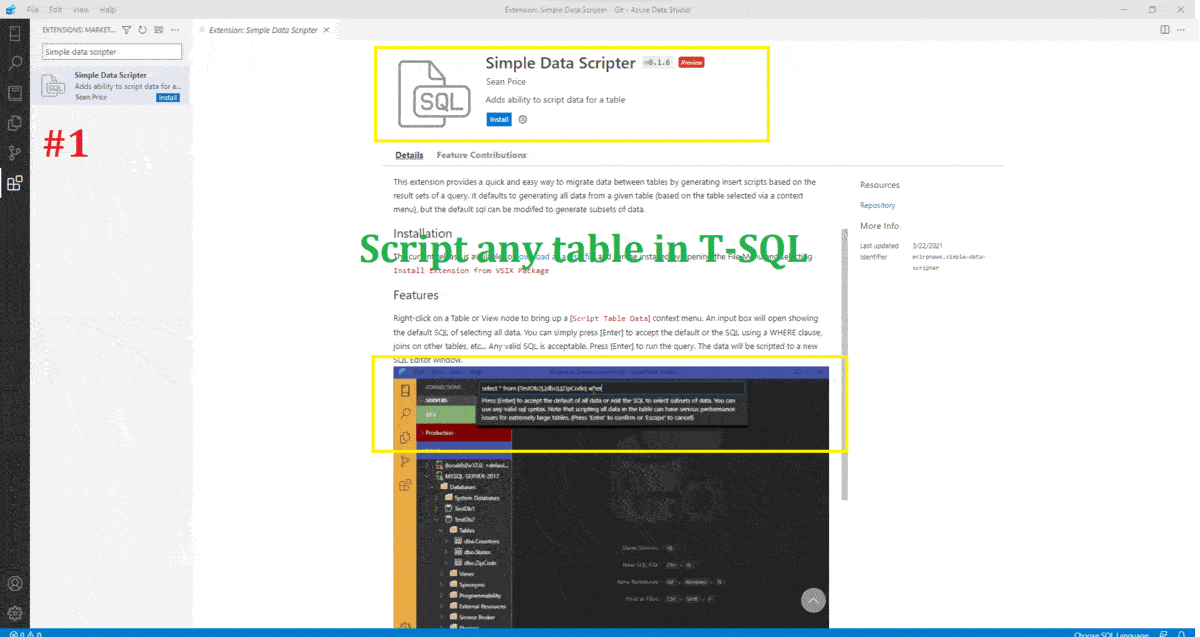The image size is (1200, 637).
Task: Open editor more actions ellipsis
Action: pos(1183,30)
